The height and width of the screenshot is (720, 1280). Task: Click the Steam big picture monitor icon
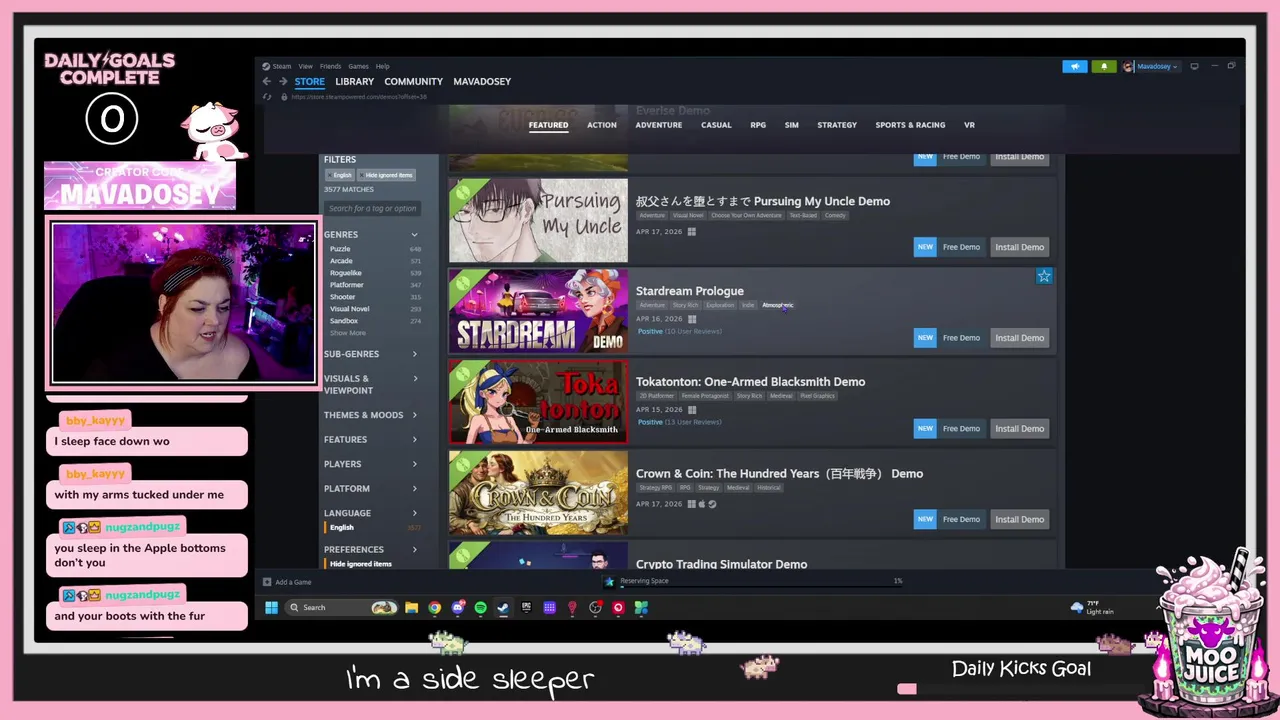pos(1194,66)
